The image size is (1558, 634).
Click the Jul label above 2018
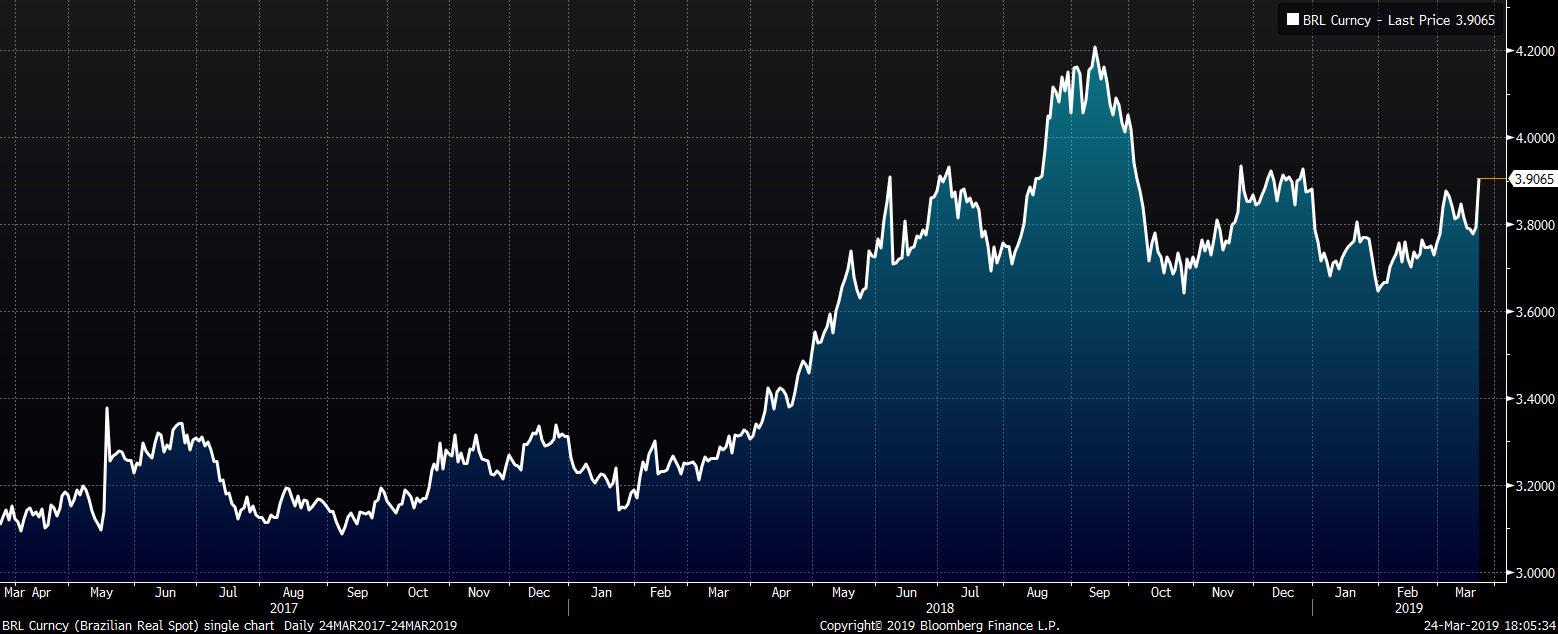pos(971,592)
